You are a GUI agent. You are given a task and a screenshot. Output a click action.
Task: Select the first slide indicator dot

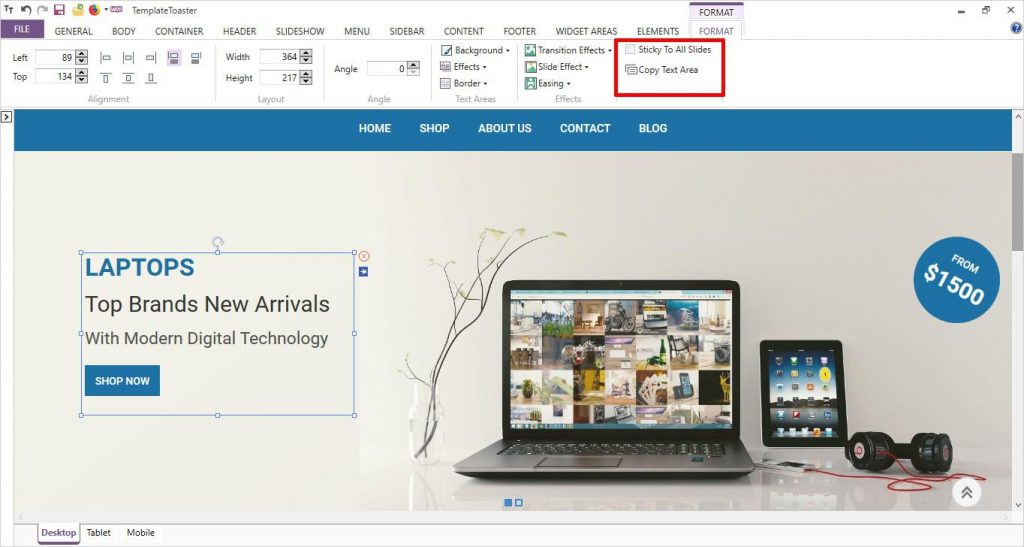click(508, 503)
